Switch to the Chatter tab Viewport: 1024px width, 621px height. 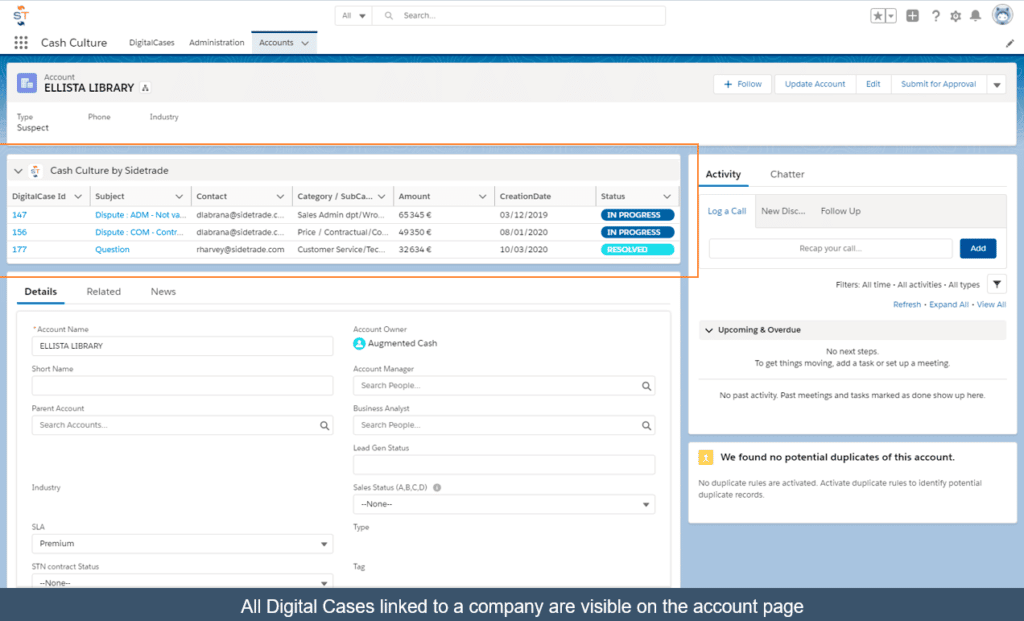point(787,174)
